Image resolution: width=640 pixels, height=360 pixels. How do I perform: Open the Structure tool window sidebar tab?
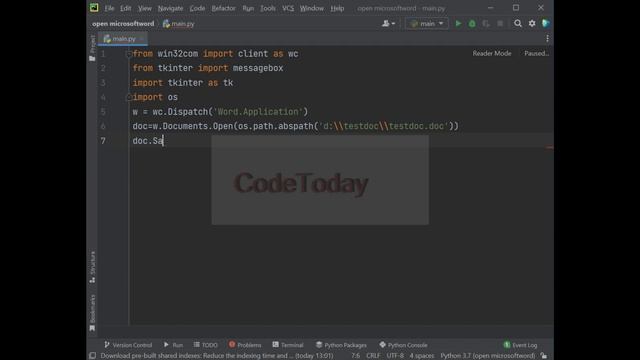pyautogui.click(x=93, y=267)
